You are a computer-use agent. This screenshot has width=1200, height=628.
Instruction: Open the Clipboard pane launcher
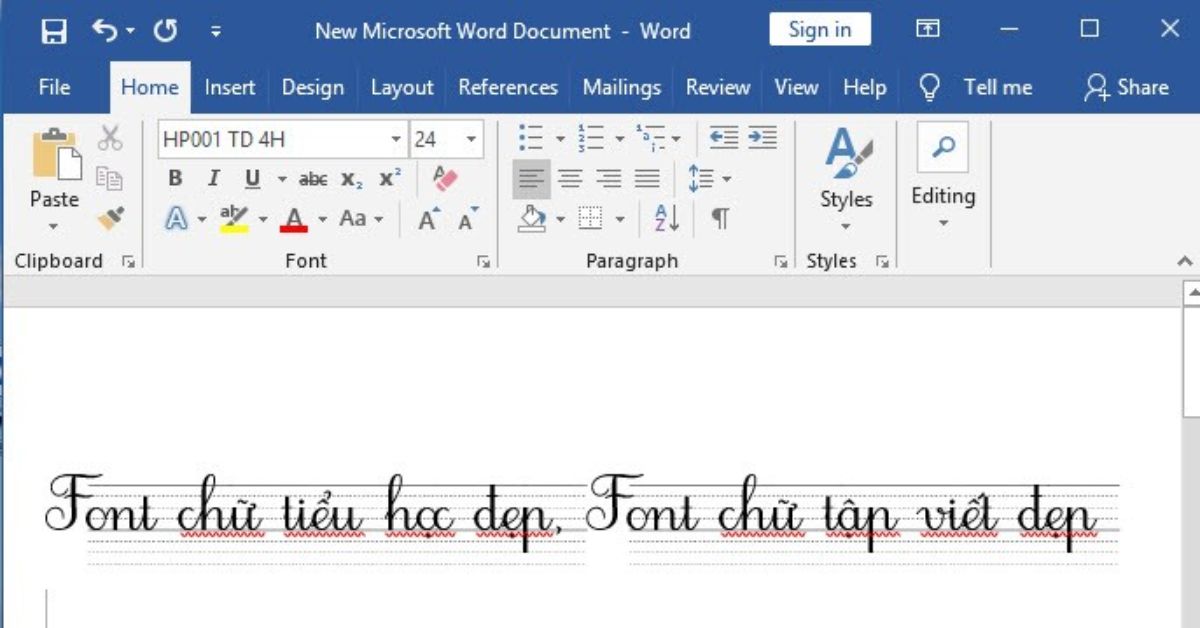tap(128, 261)
